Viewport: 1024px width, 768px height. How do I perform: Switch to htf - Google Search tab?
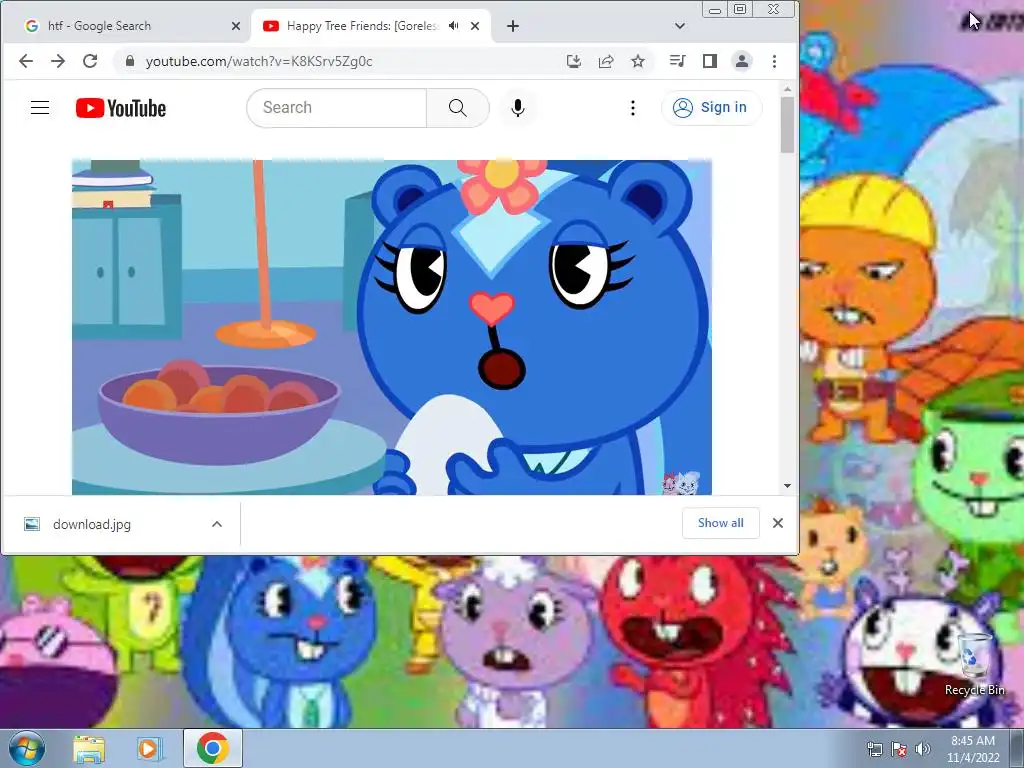125,26
